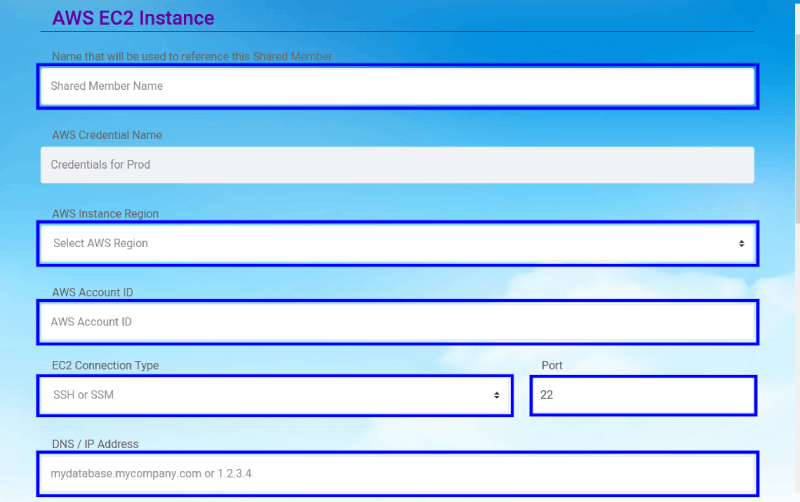Click the DNS / IP Address label

95,444
